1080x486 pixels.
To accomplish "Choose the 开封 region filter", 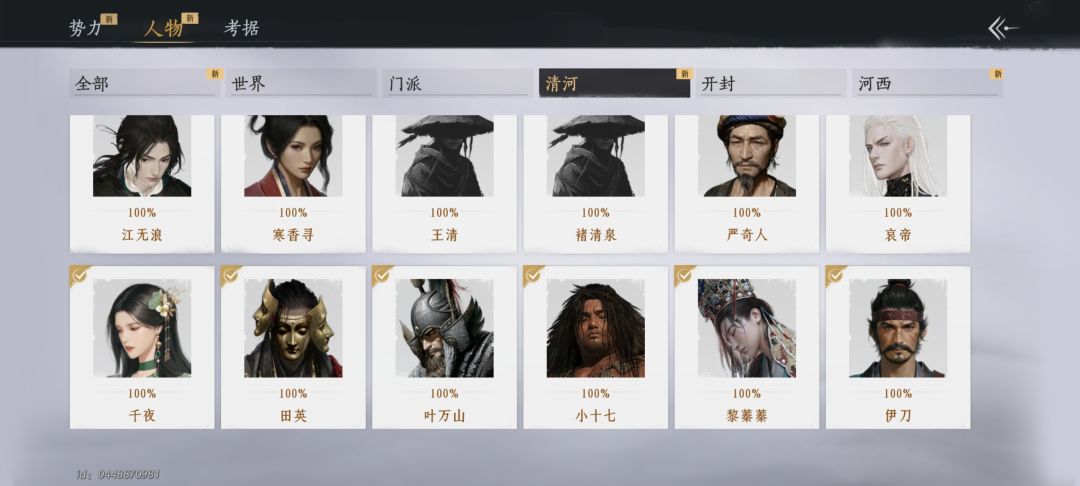I will [x=771, y=83].
